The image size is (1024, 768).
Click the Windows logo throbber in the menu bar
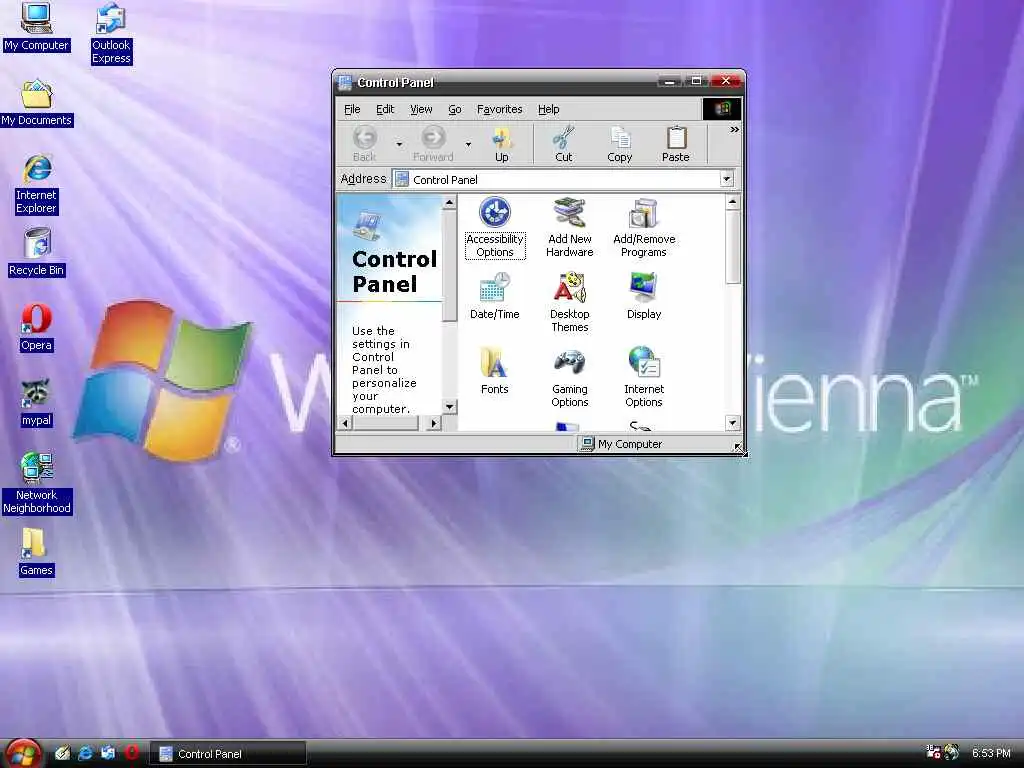coord(722,109)
